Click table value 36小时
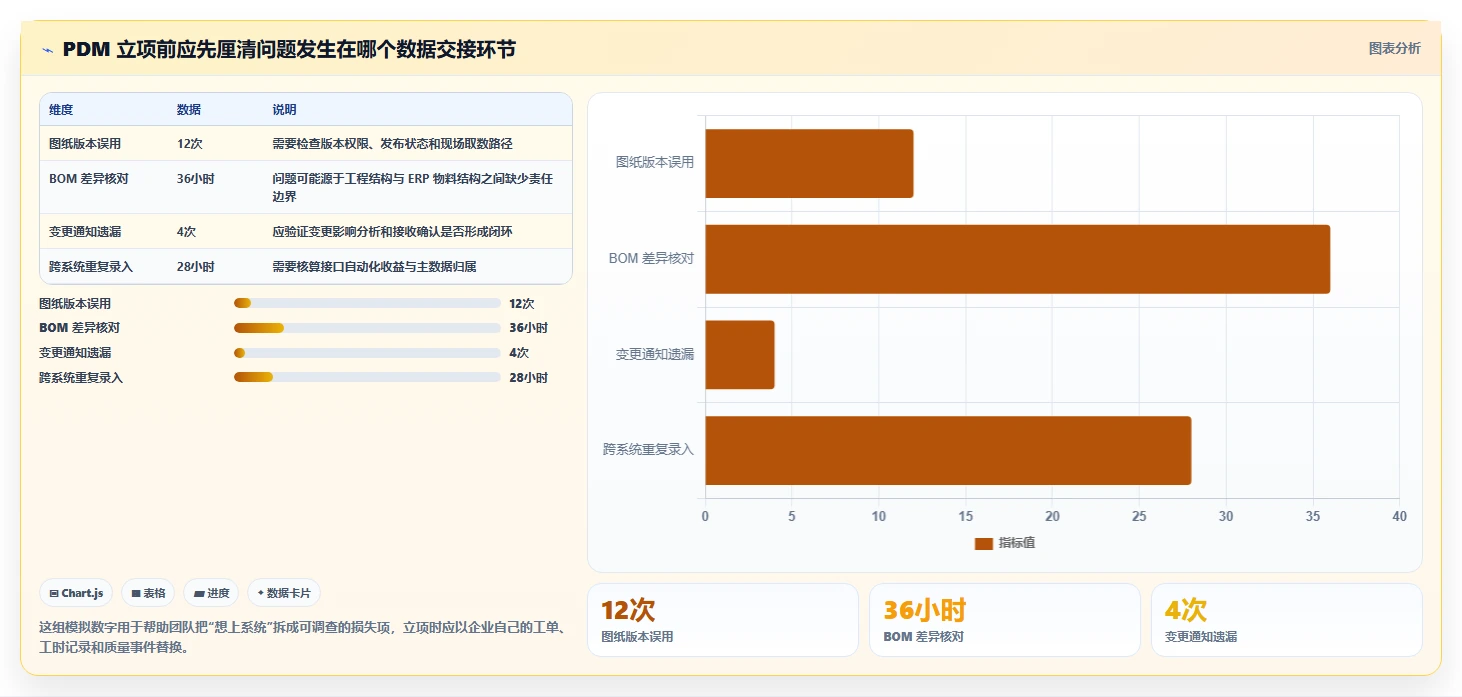 coord(196,179)
